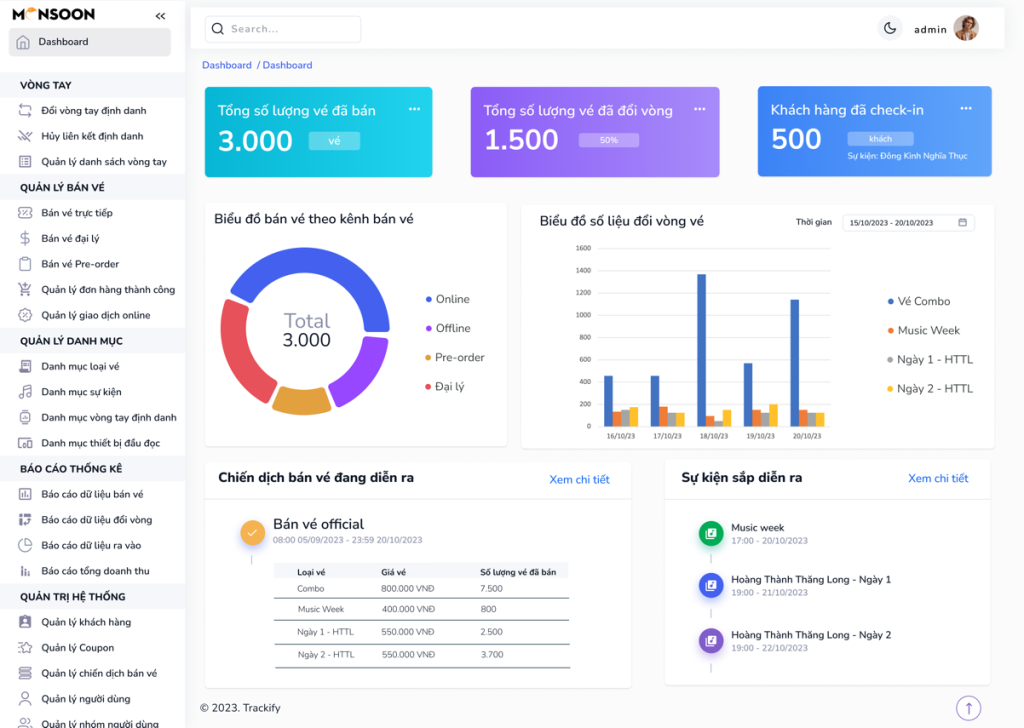Toggle dark mode moon icon
This screenshot has height=728, width=1024.
click(889, 28)
